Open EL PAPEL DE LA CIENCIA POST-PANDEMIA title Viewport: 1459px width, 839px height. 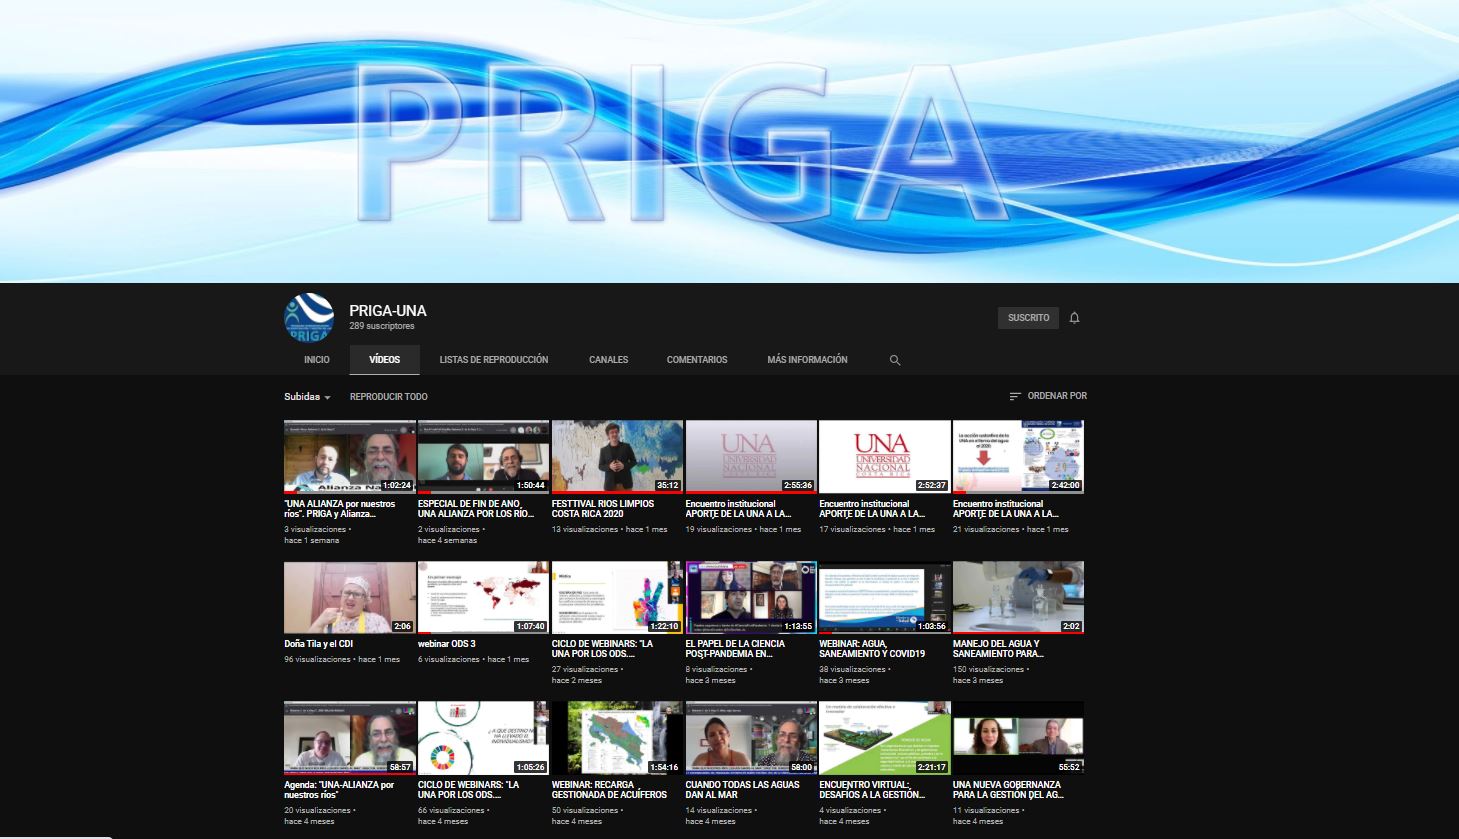point(735,649)
